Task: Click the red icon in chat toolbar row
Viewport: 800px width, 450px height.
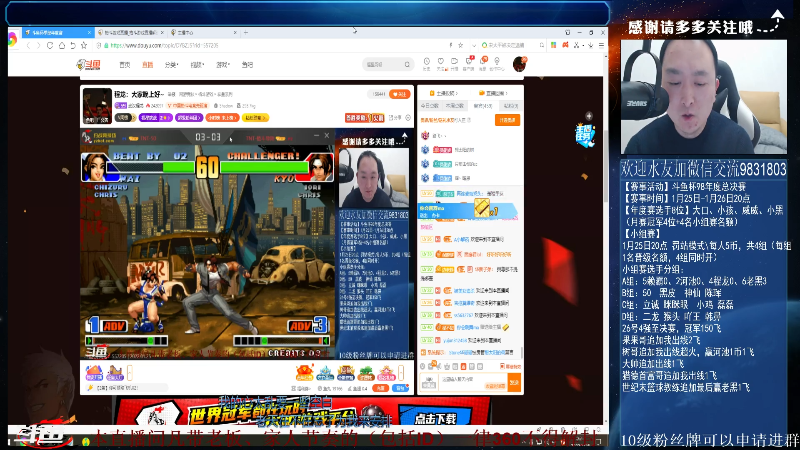Action: click(463, 366)
